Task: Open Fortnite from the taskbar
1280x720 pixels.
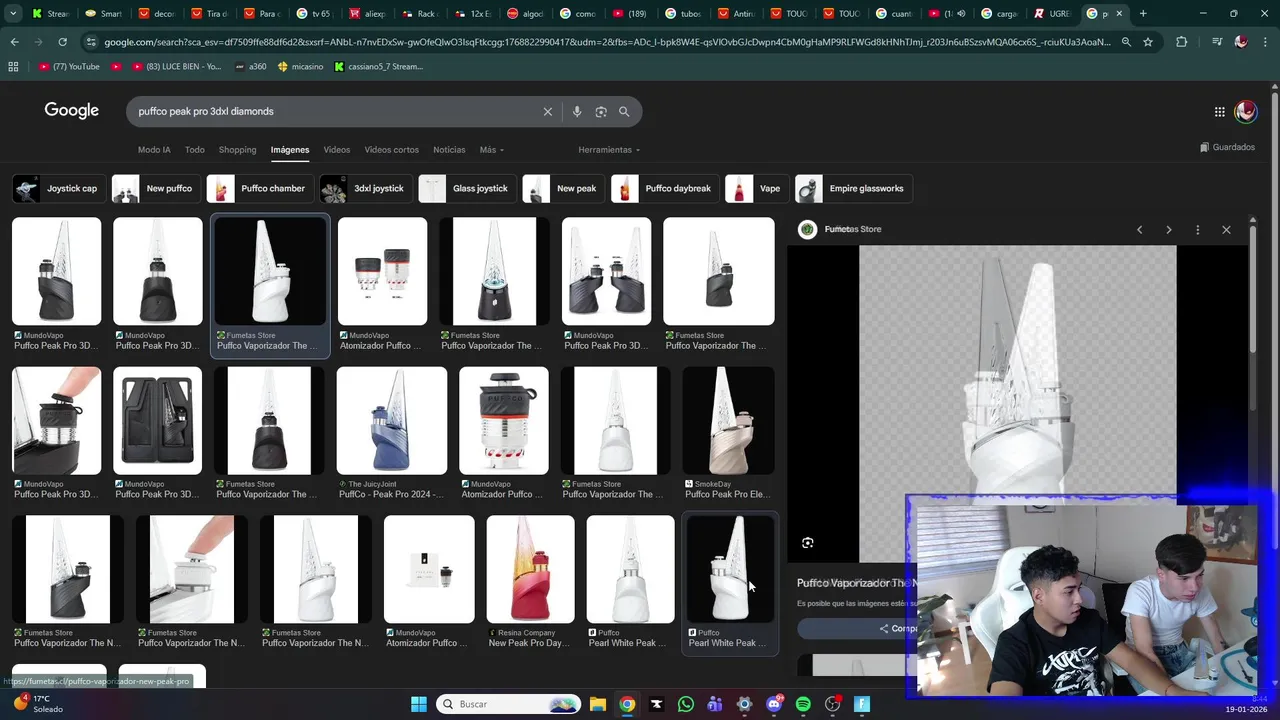Action: [862, 704]
